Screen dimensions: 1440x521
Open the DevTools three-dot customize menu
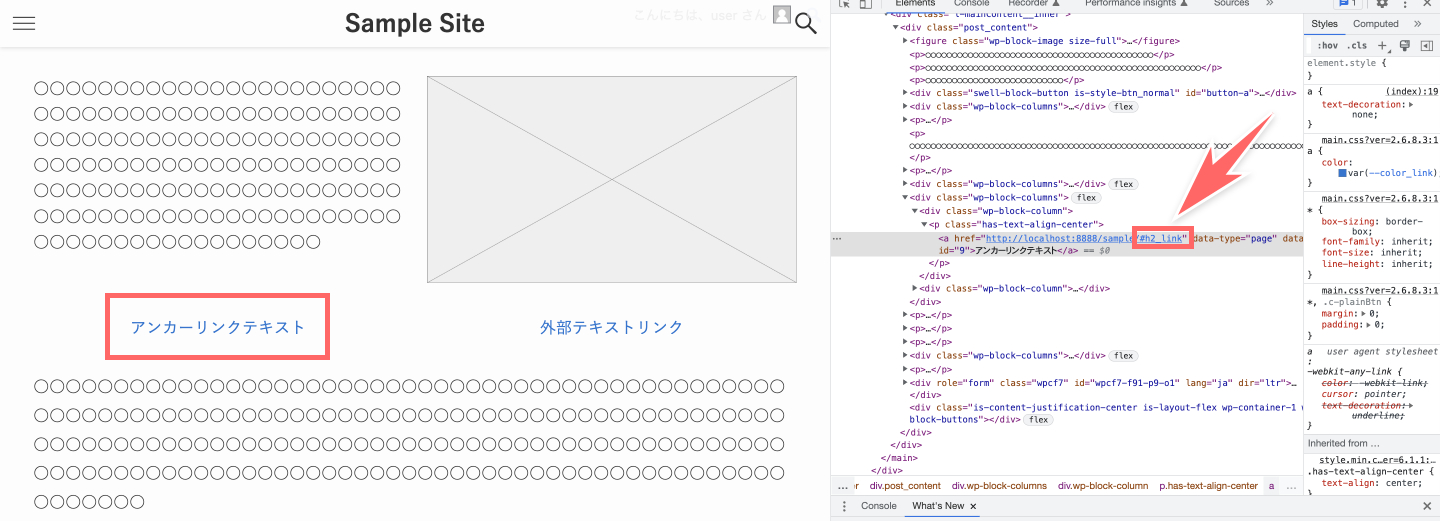coord(1405,4)
